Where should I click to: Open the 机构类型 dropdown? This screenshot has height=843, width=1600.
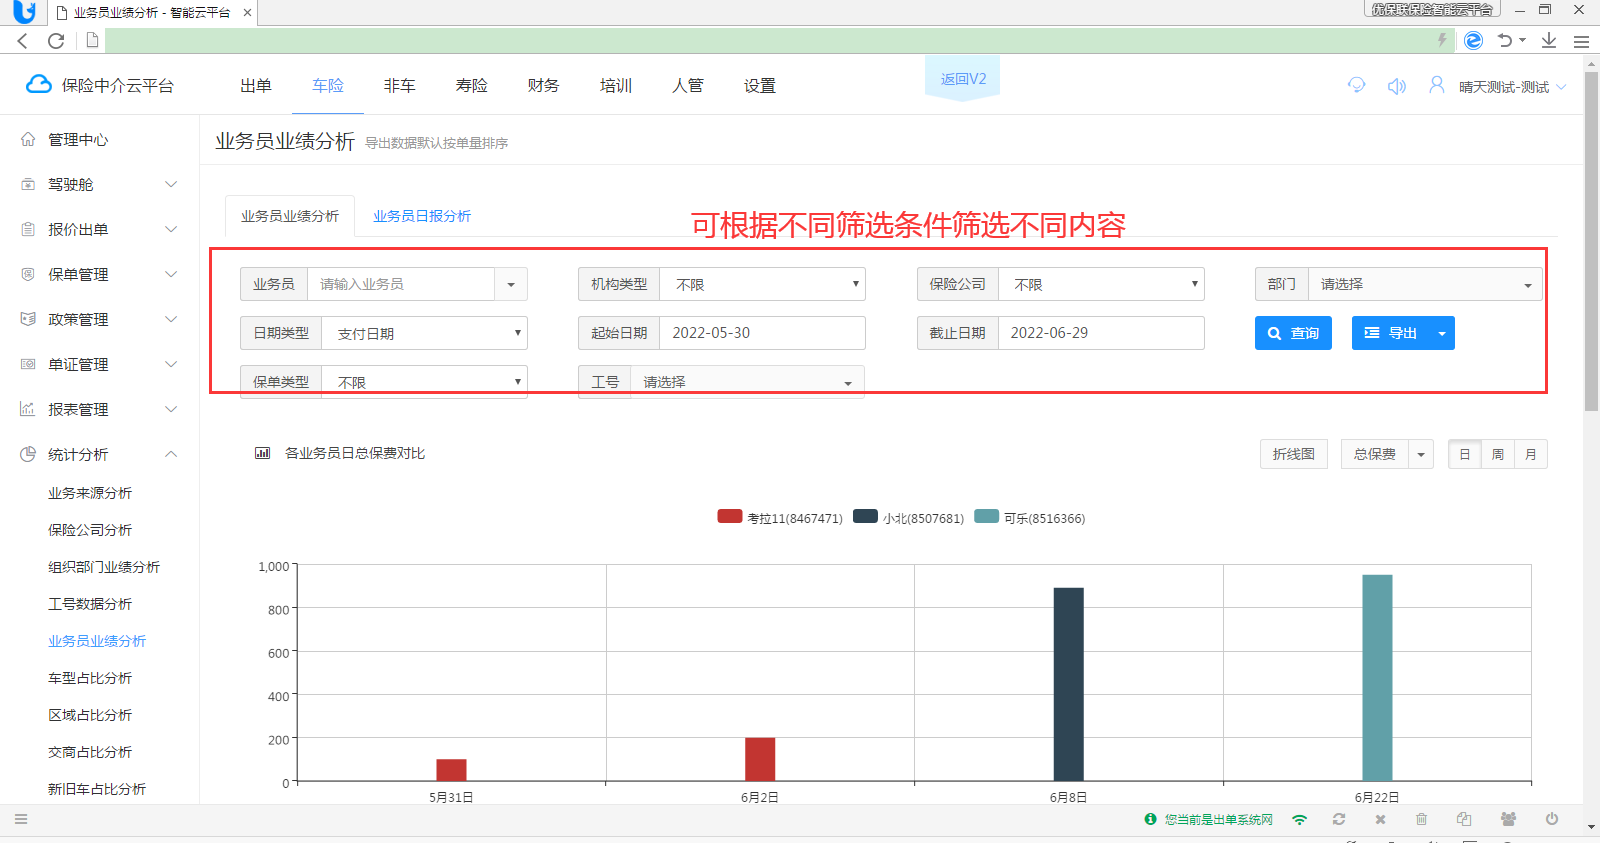click(x=762, y=284)
